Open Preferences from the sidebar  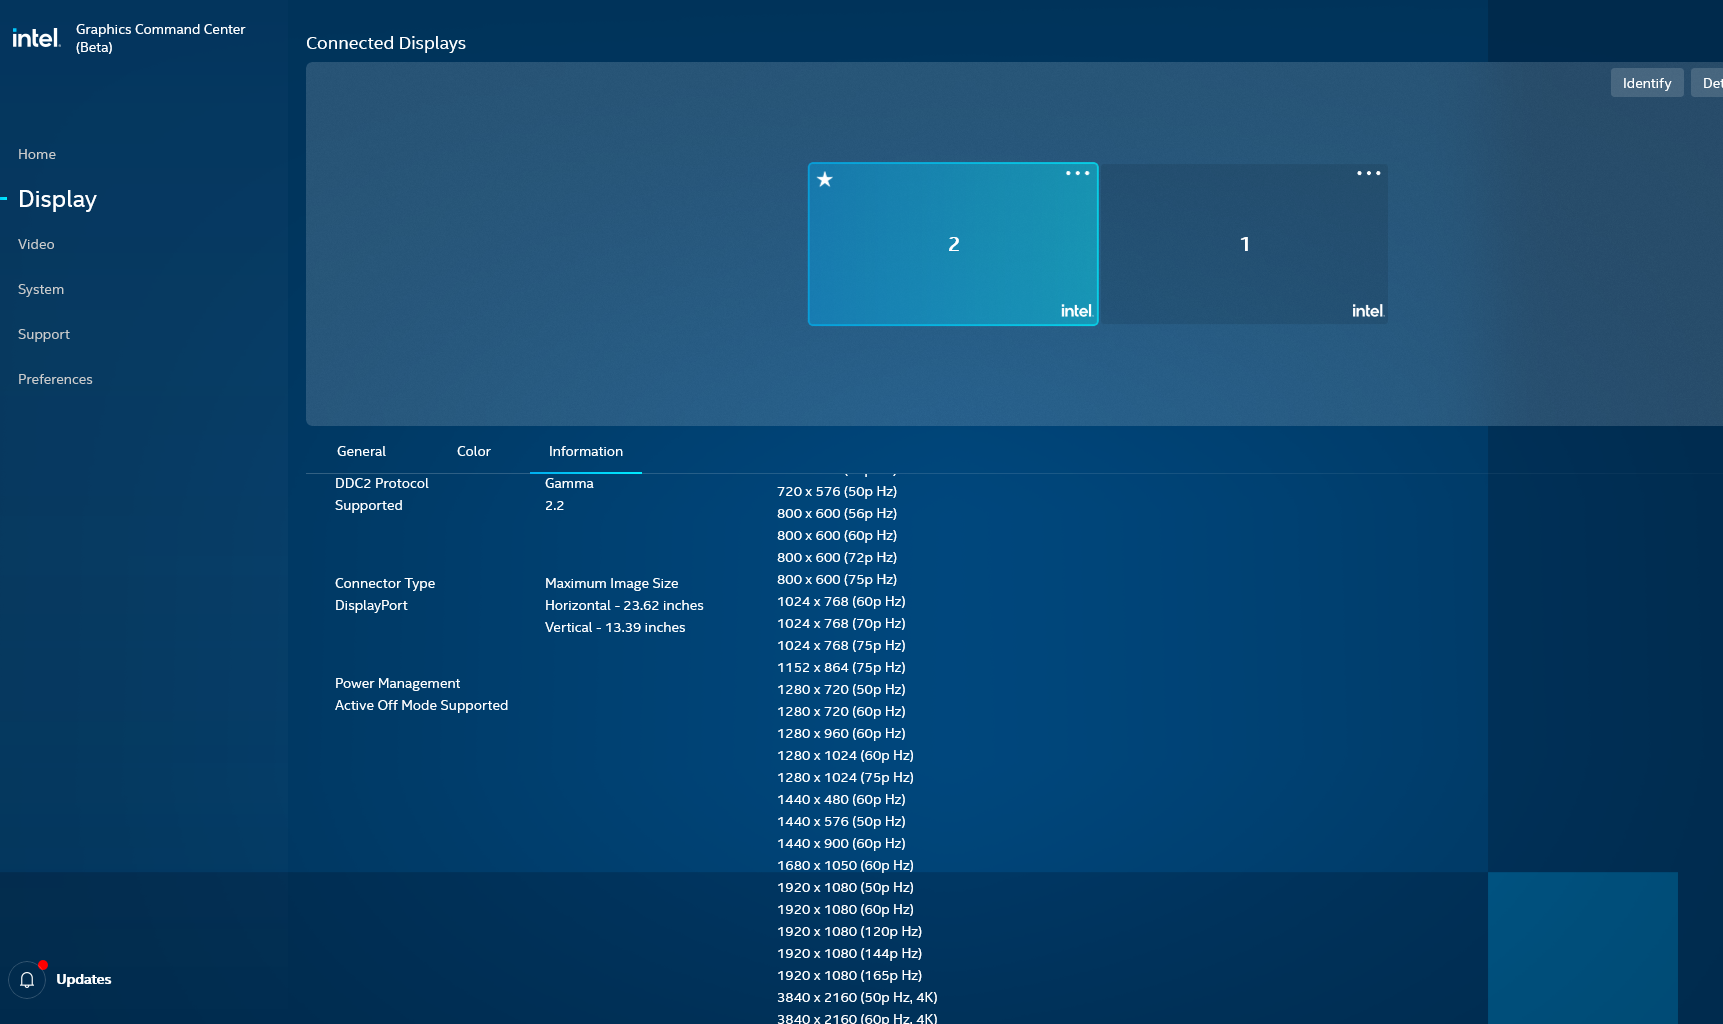click(x=55, y=379)
